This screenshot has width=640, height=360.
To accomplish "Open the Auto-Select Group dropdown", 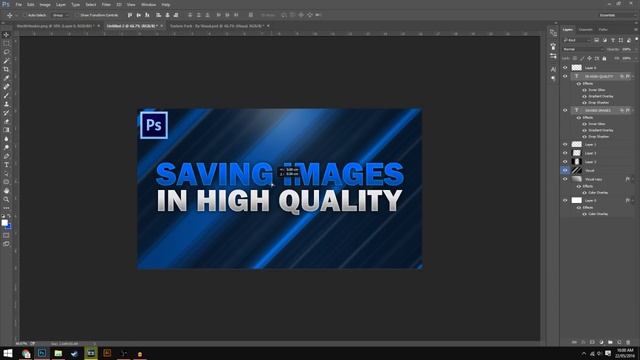I will tap(61, 15).
